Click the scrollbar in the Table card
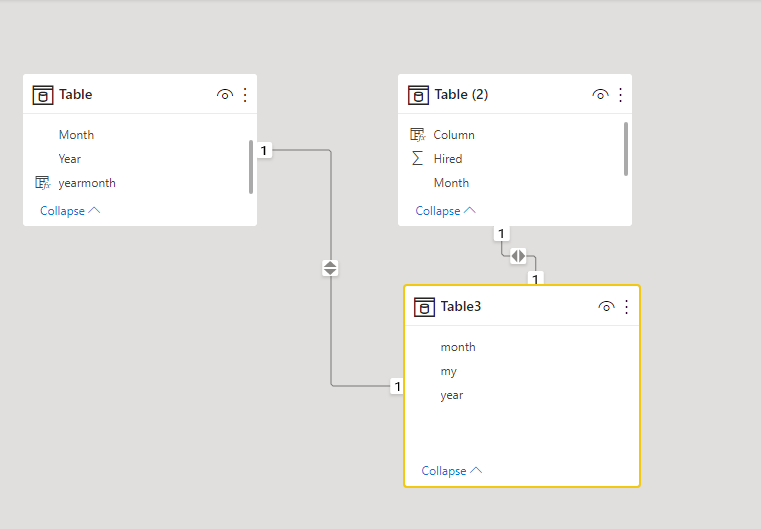Viewport: 761px width, 529px height. 251,167
